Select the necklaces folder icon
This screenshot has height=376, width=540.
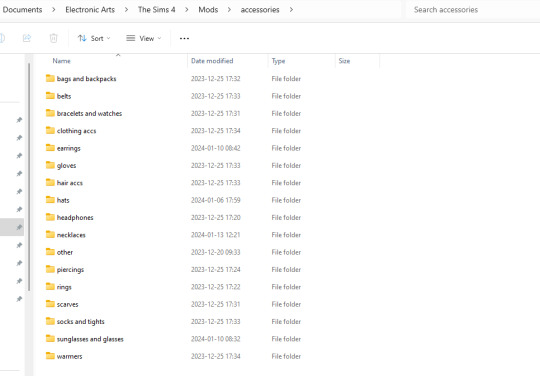[50, 234]
